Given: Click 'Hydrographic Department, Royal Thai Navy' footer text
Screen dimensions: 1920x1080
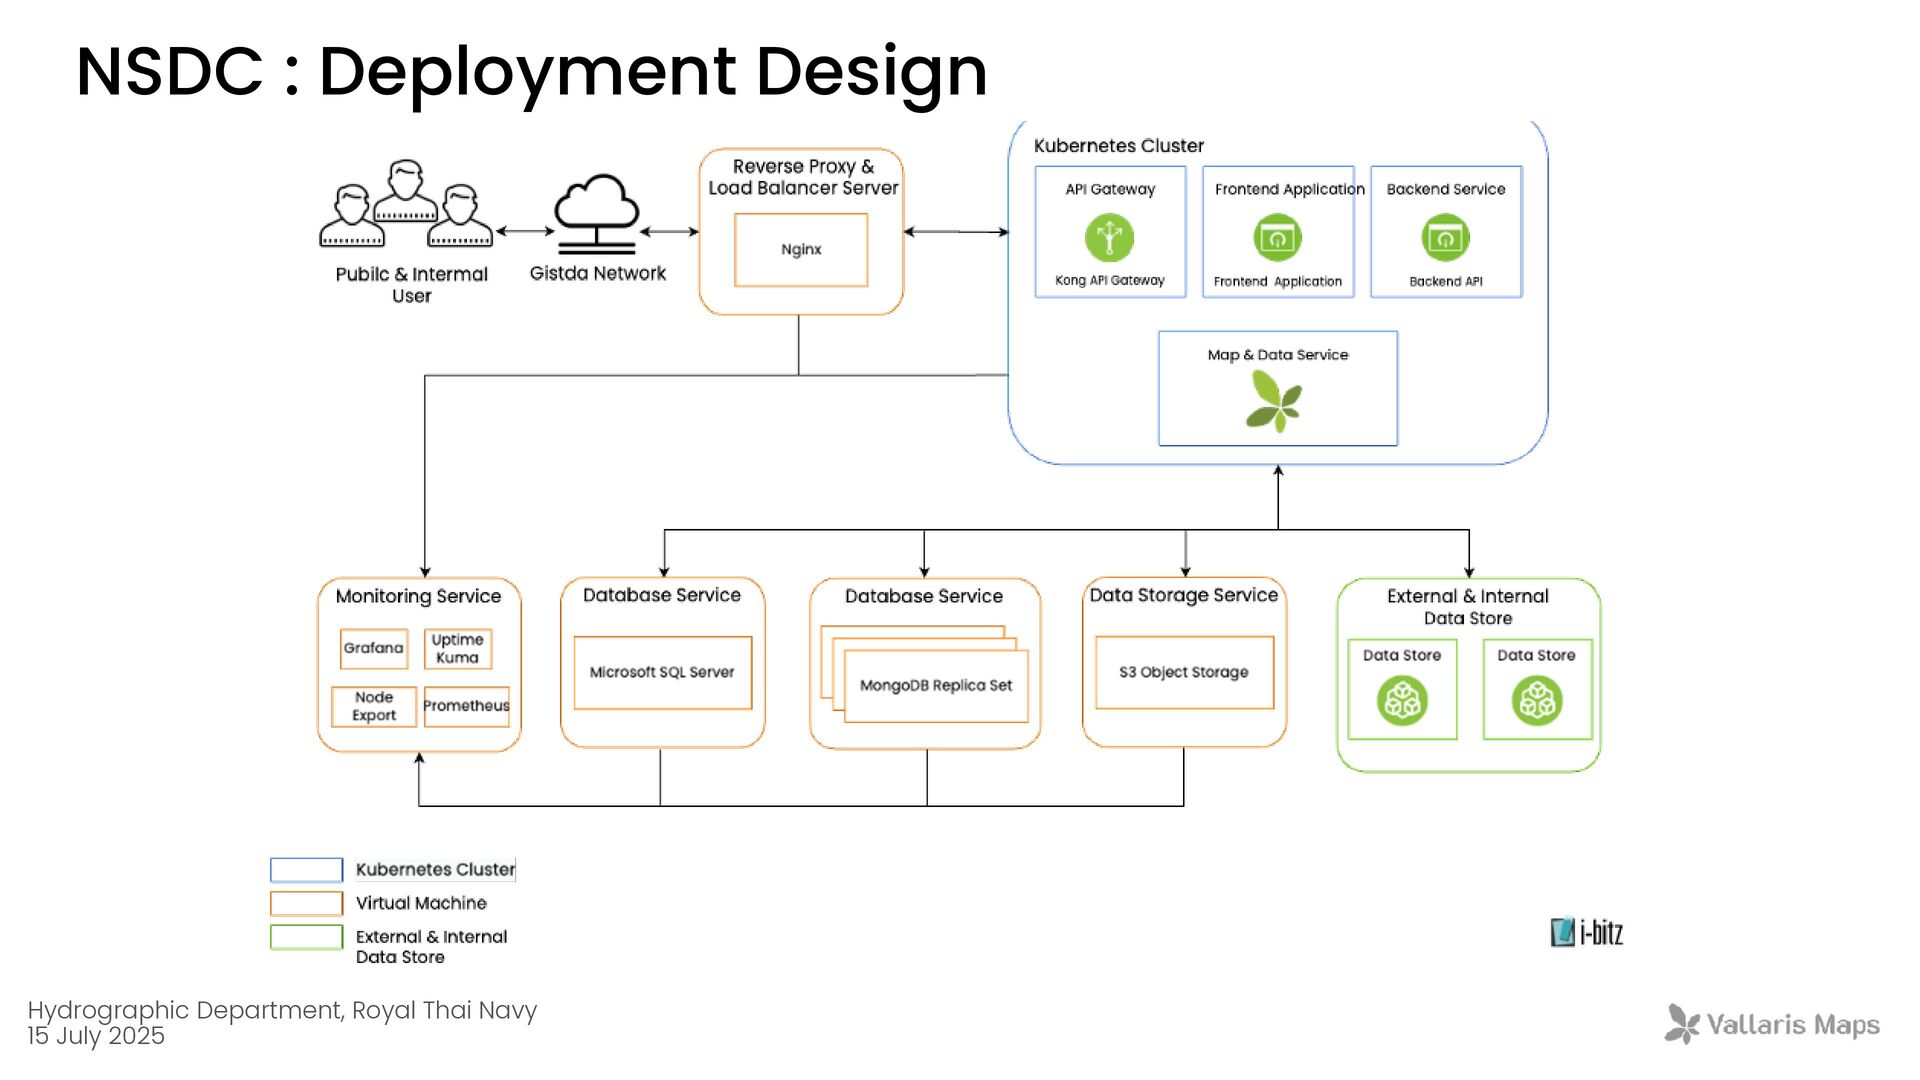Looking at the screenshot, I should [282, 1010].
